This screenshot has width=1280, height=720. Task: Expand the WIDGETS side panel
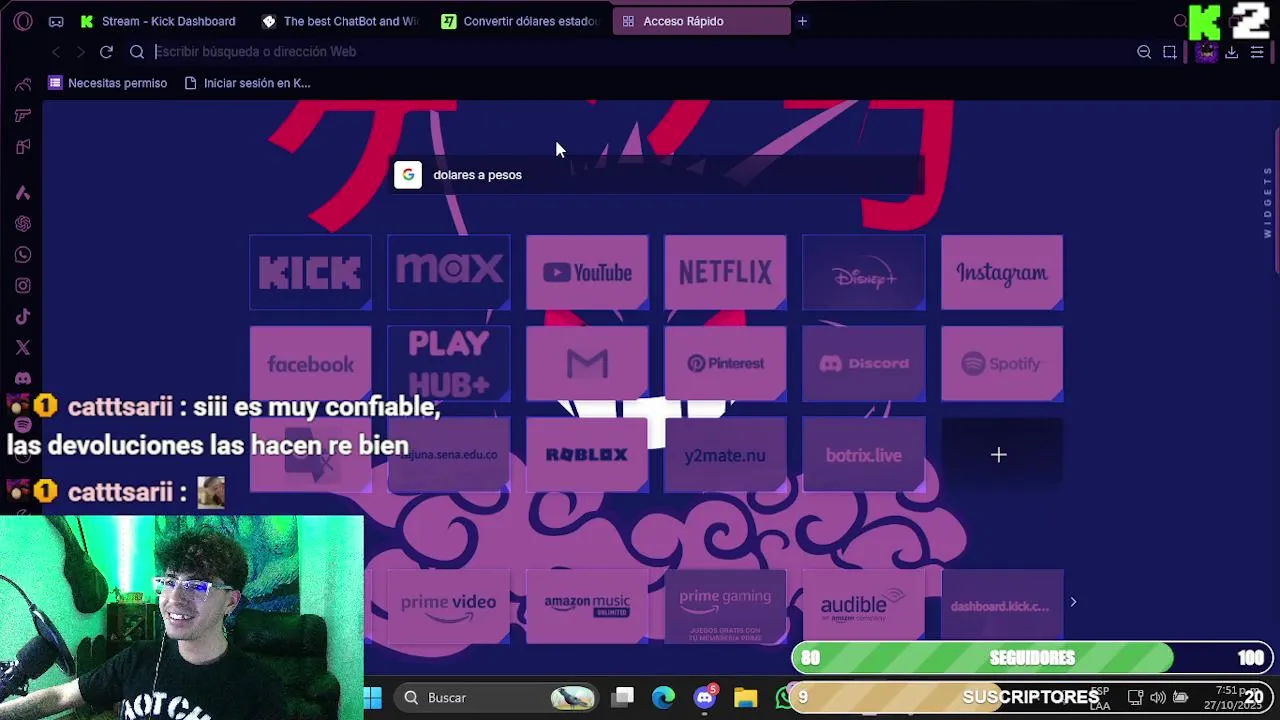click(x=1267, y=202)
